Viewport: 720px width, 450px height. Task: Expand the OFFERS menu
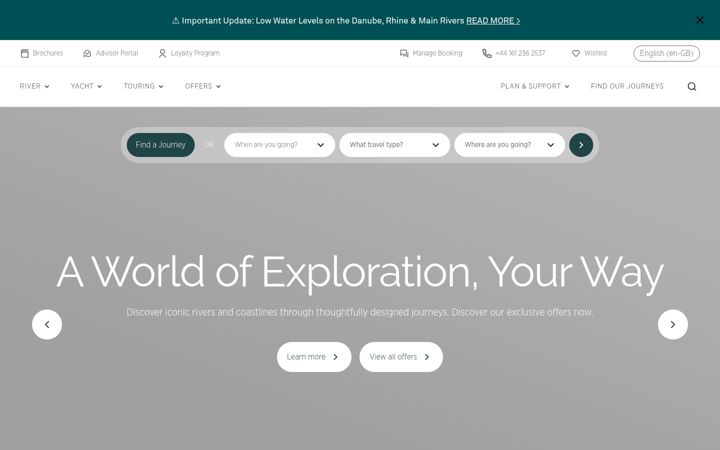(202, 86)
